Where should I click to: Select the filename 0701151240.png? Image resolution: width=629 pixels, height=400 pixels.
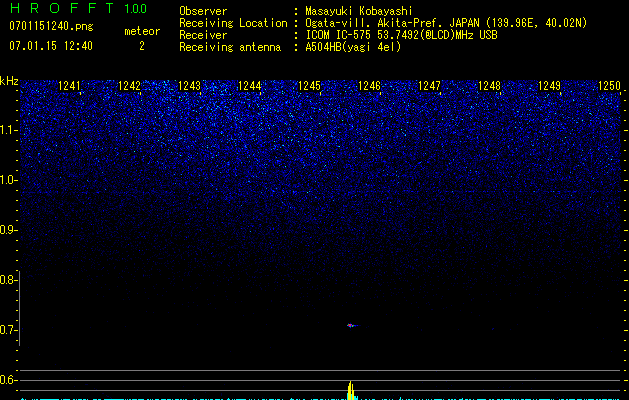(51, 27)
